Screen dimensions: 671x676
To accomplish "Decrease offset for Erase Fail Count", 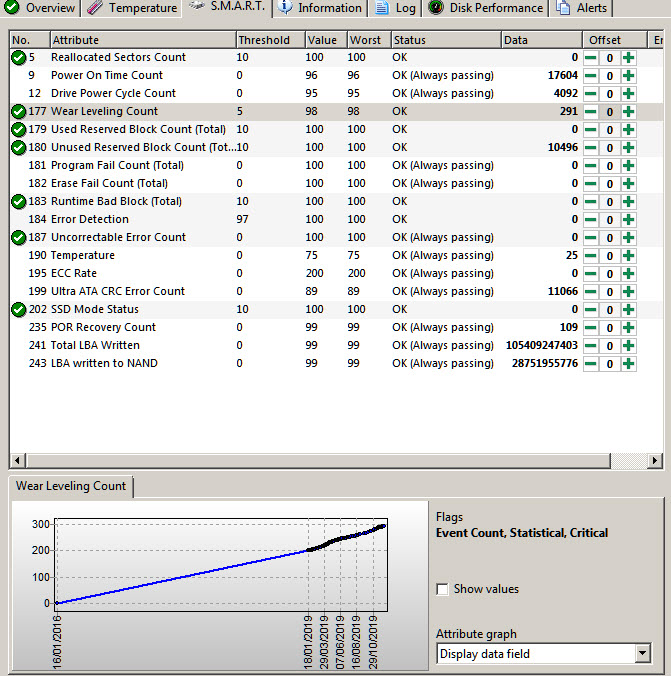I will (591, 184).
